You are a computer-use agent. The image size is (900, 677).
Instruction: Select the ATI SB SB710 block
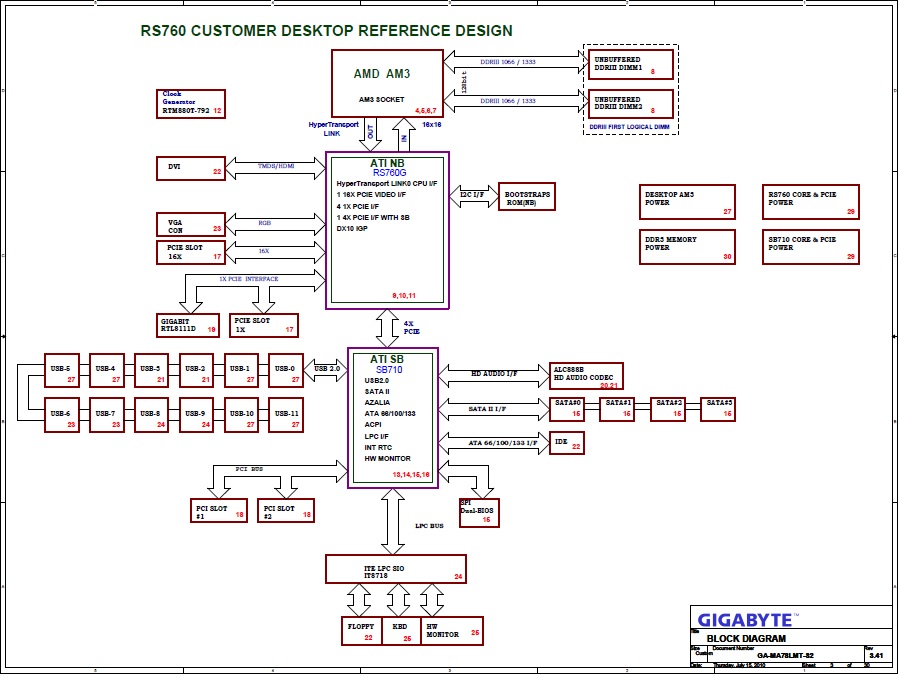point(392,418)
